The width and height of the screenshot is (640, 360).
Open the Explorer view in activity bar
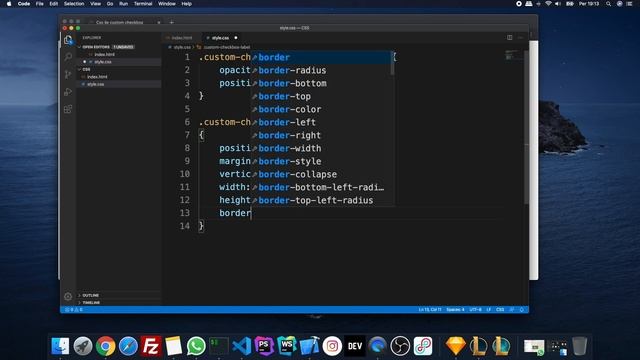68,40
